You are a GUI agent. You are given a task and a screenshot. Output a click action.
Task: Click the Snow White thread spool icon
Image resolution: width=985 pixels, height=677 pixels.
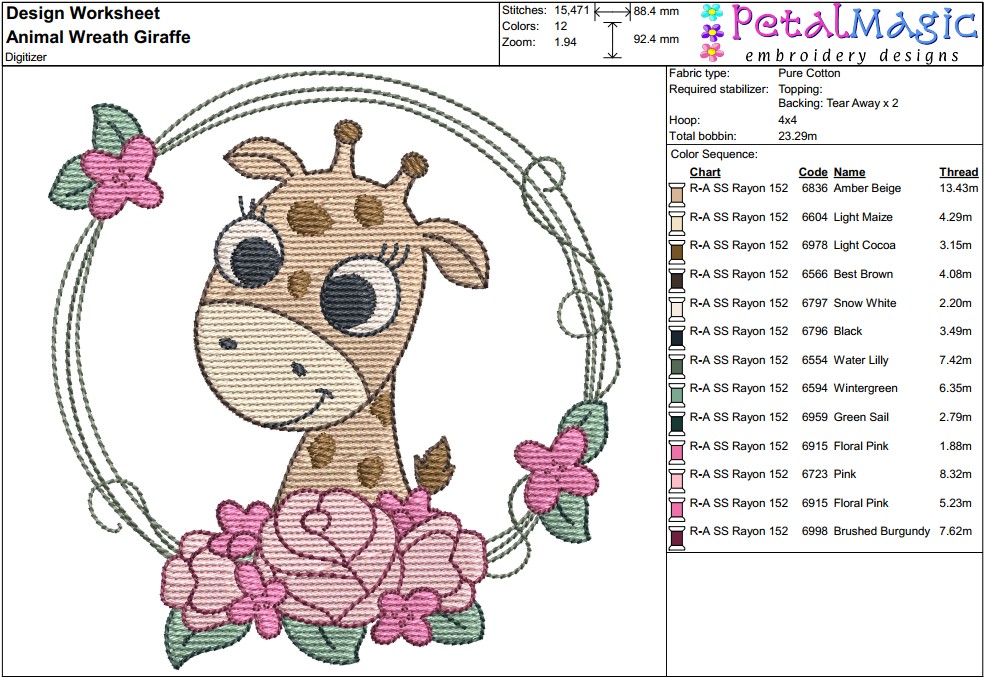pyautogui.click(x=677, y=308)
